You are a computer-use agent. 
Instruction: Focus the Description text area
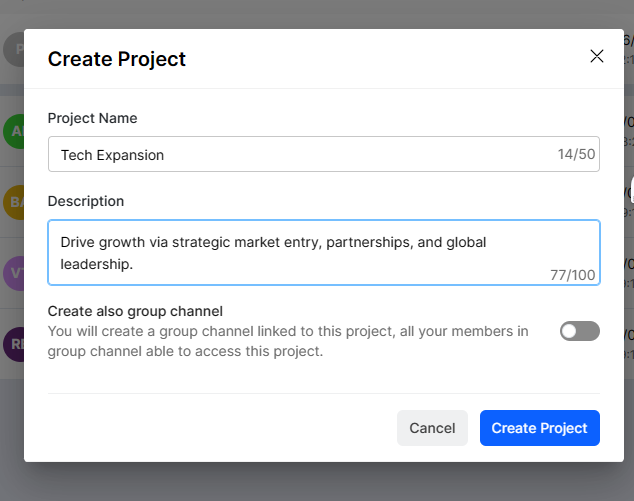tap(300, 252)
